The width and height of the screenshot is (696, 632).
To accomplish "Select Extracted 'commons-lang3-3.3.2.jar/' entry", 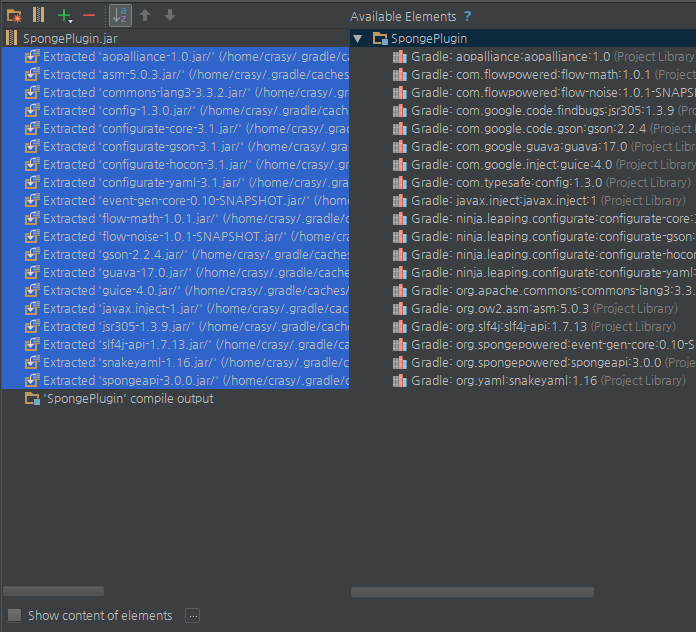I will [175, 92].
